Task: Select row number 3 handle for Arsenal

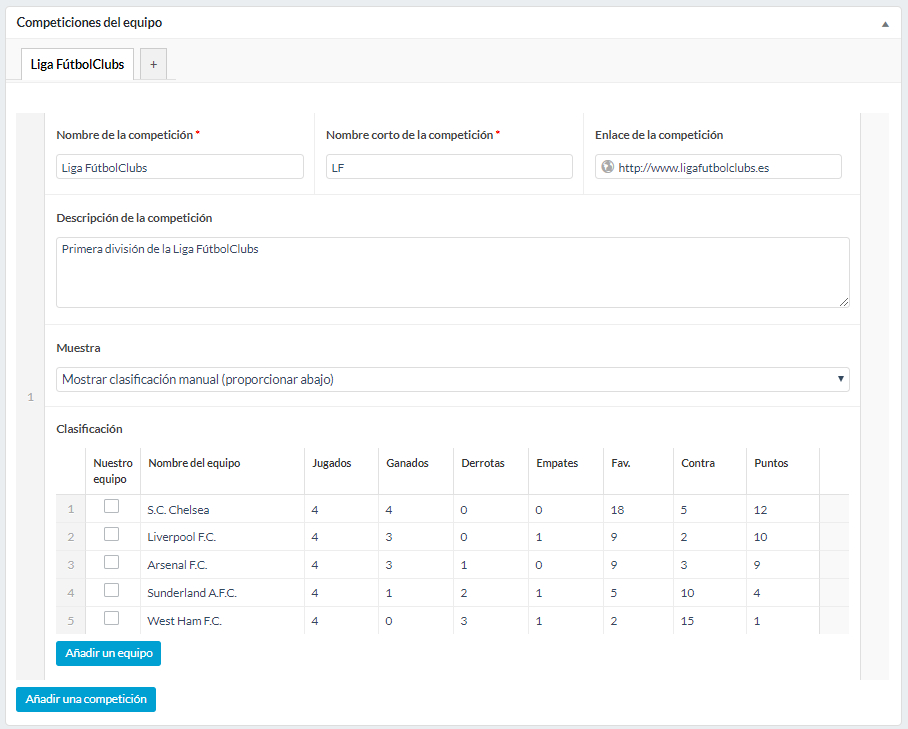Action: [x=71, y=565]
